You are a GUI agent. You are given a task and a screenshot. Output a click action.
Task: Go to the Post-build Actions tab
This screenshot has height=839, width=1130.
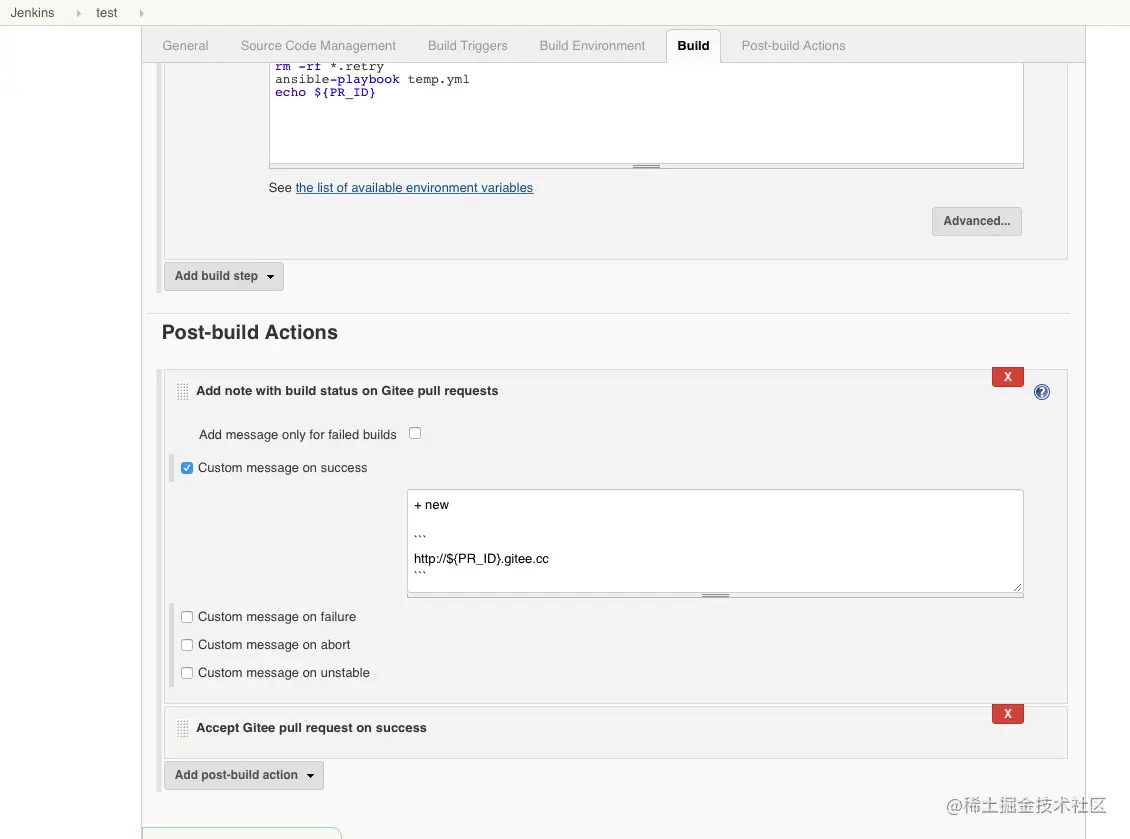(x=793, y=46)
